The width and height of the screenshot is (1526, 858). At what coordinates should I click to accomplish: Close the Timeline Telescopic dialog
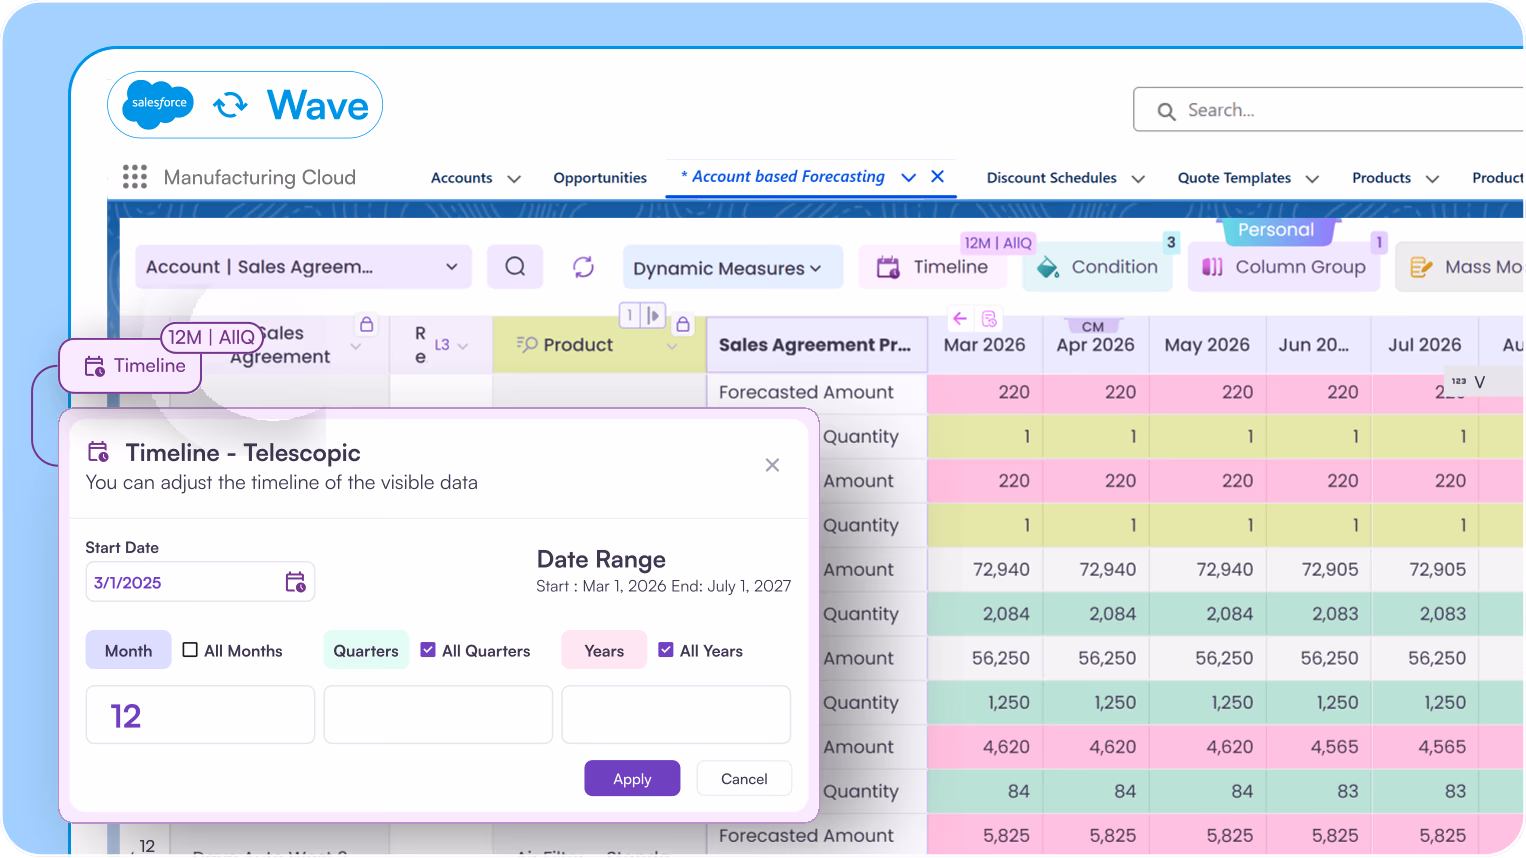click(x=772, y=465)
